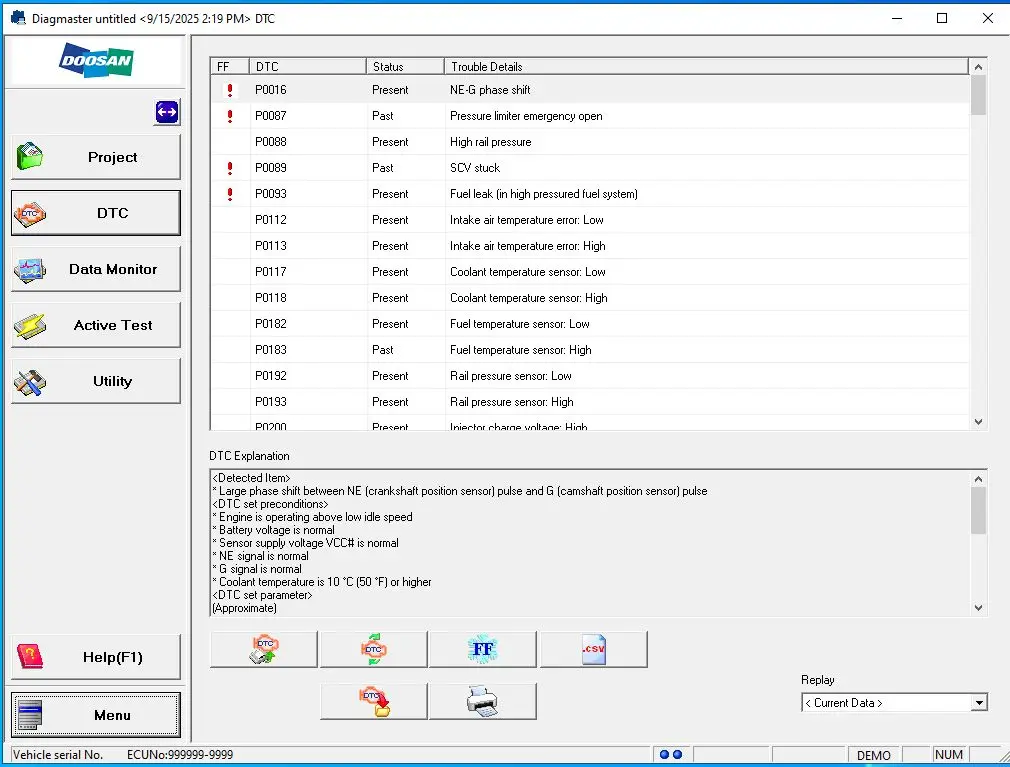Click the Active Test lightning icon
This screenshot has height=767, width=1010.
[30, 326]
